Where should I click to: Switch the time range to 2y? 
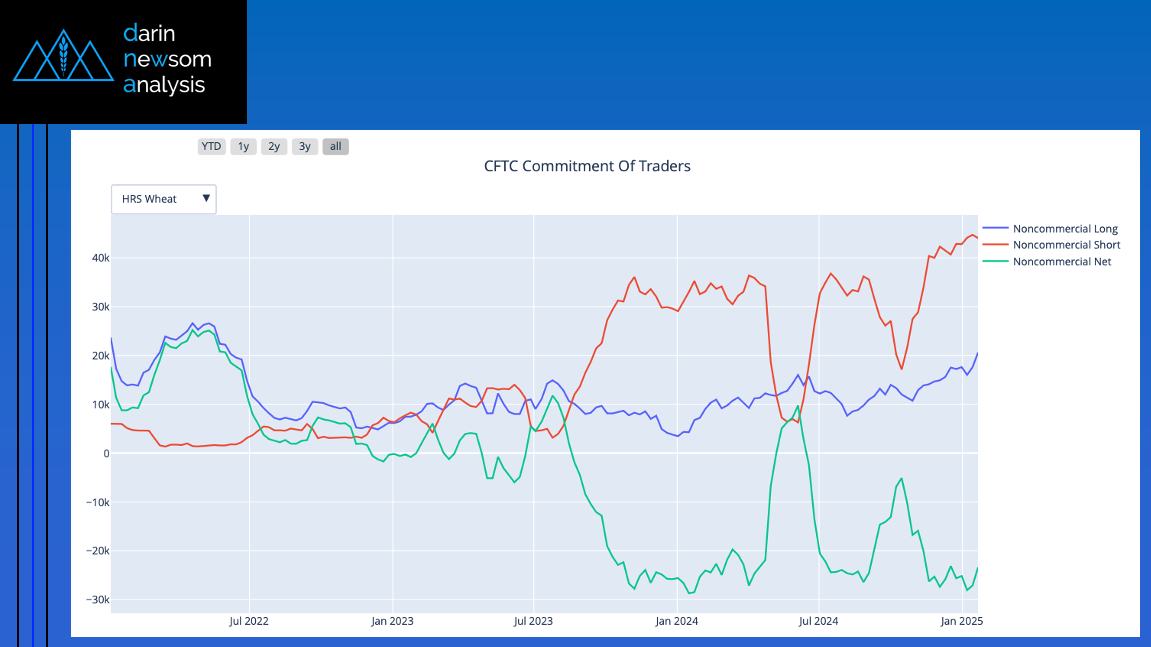pyautogui.click(x=274, y=146)
